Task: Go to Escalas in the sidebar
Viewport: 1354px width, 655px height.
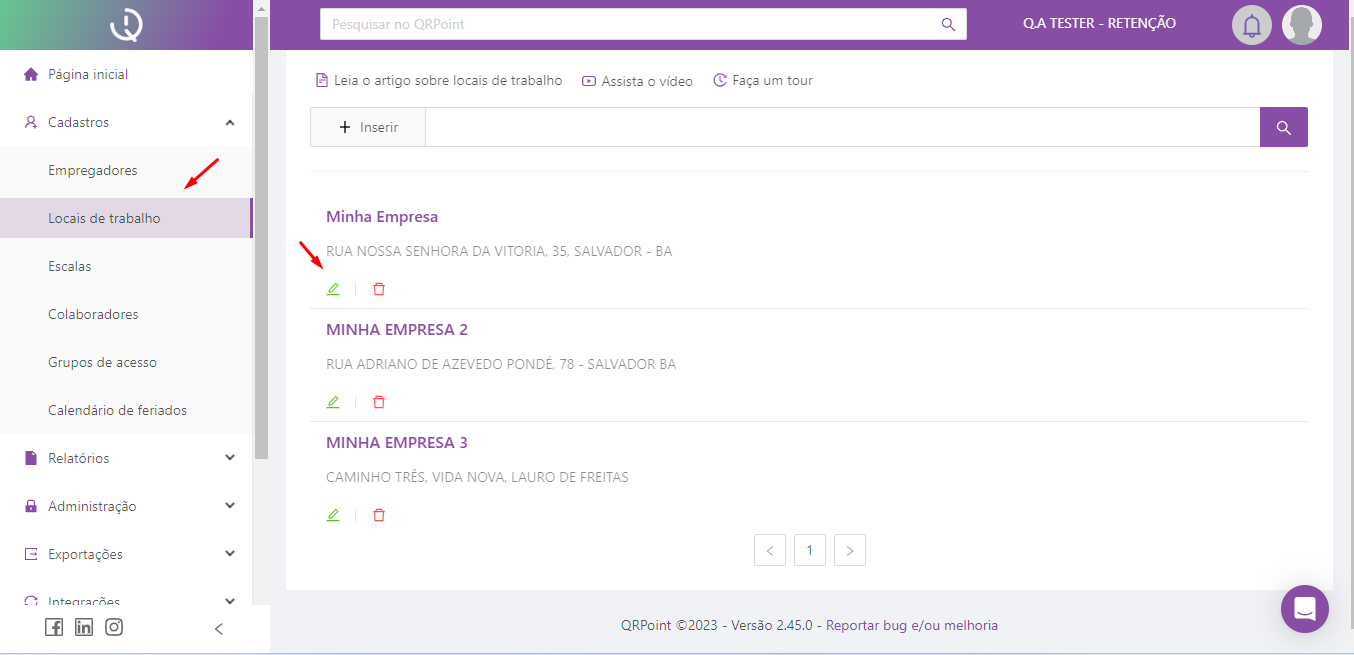Action: 70,266
